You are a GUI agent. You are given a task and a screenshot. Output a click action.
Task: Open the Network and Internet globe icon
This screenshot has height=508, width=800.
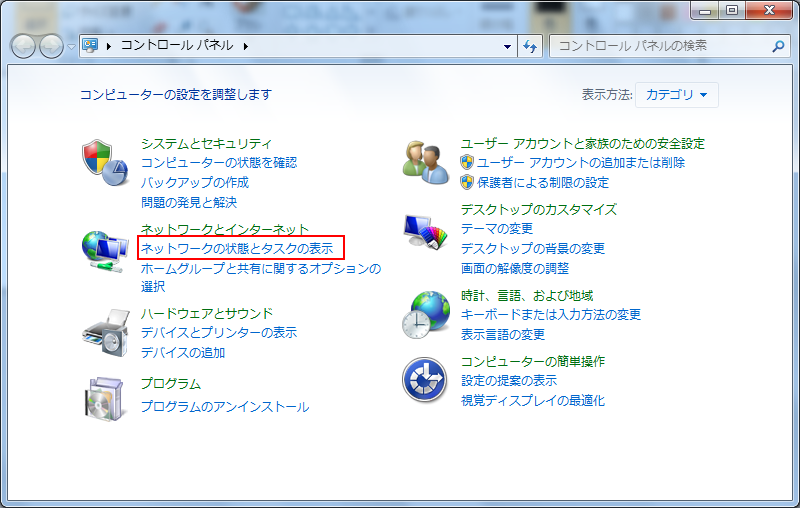pyautogui.click(x=105, y=251)
